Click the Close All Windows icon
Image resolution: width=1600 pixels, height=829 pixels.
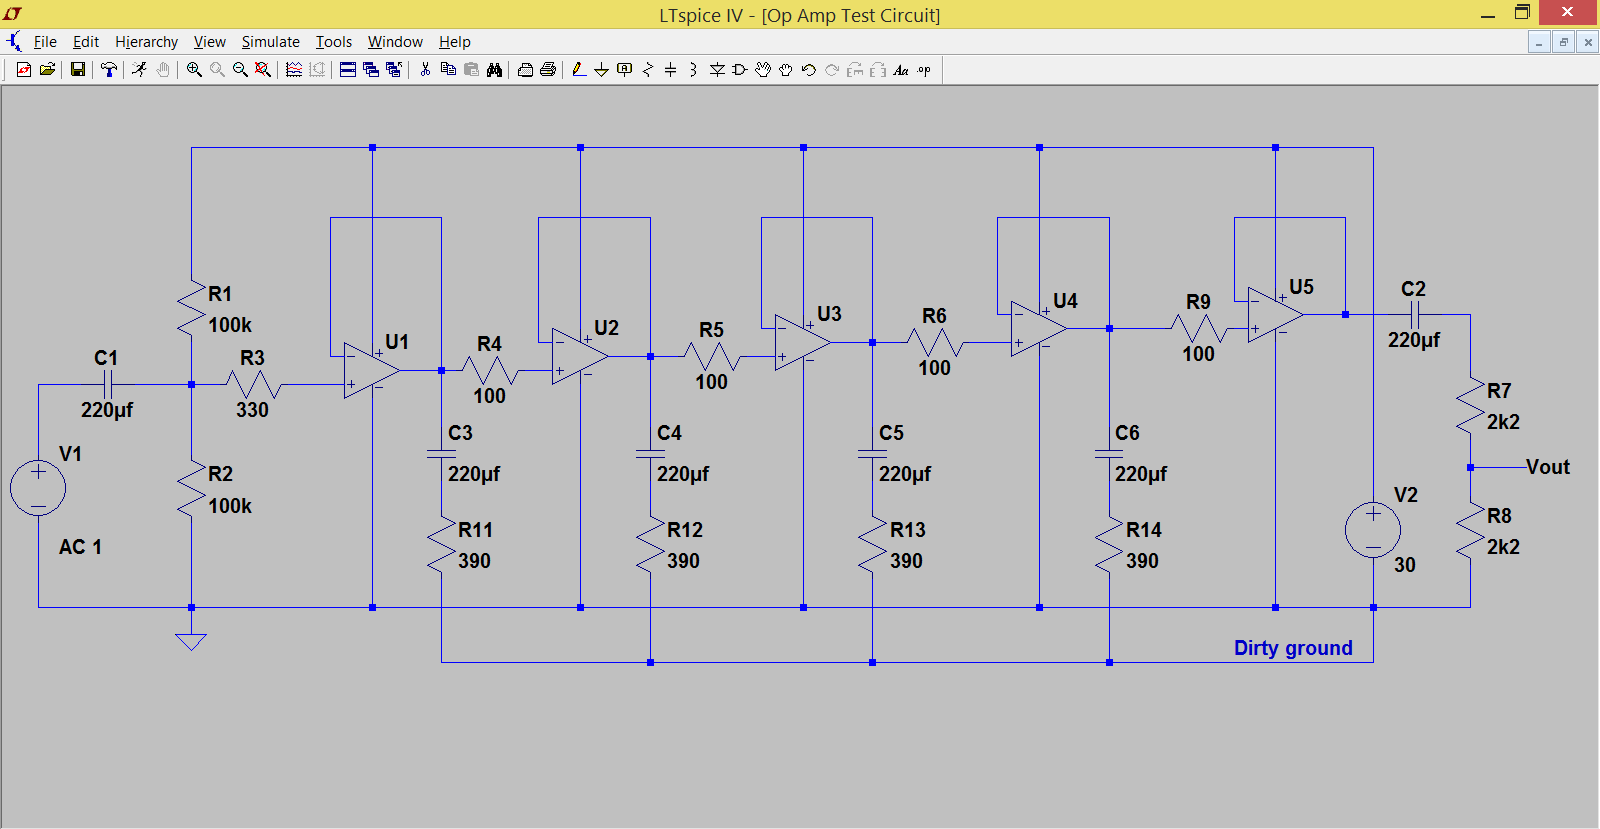(x=394, y=69)
